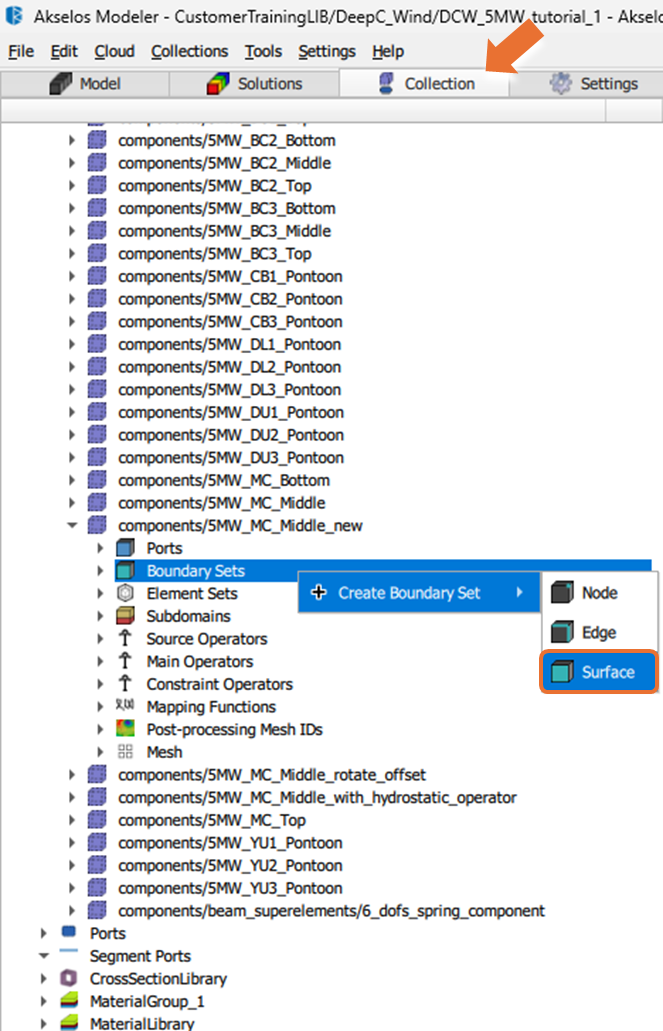Click the Element Sets hexagon icon
The image size is (663, 1031).
point(125,593)
